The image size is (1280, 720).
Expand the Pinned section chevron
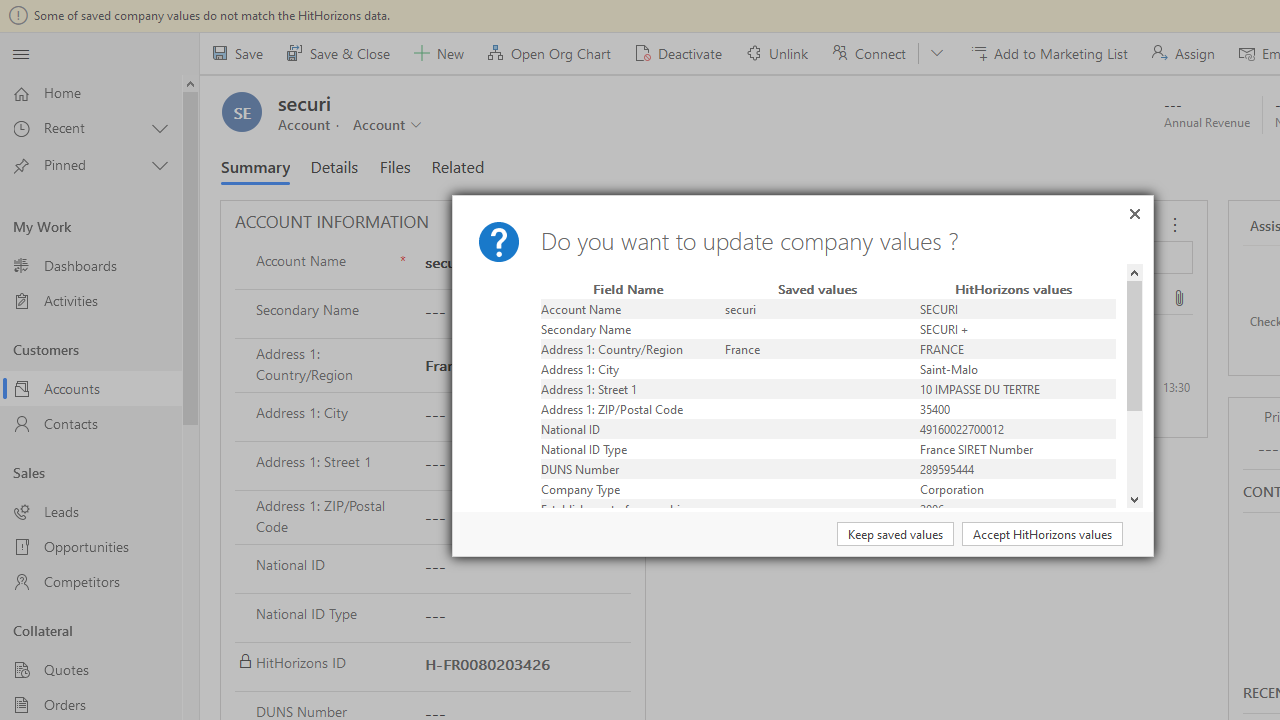coord(160,165)
